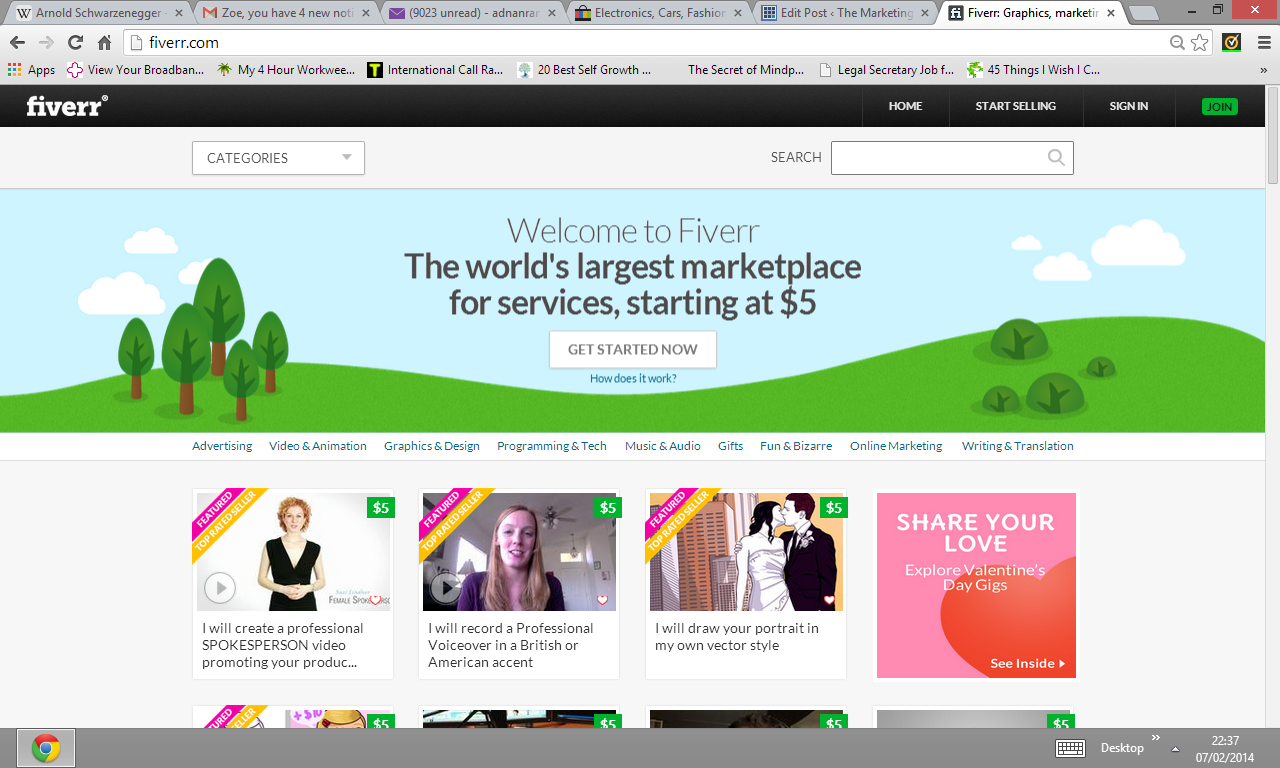Click 'I will record a Professional Voiceover' title
The height and width of the screenshot is (768, 1280).
pyautogui.click(x=510, y=645)
